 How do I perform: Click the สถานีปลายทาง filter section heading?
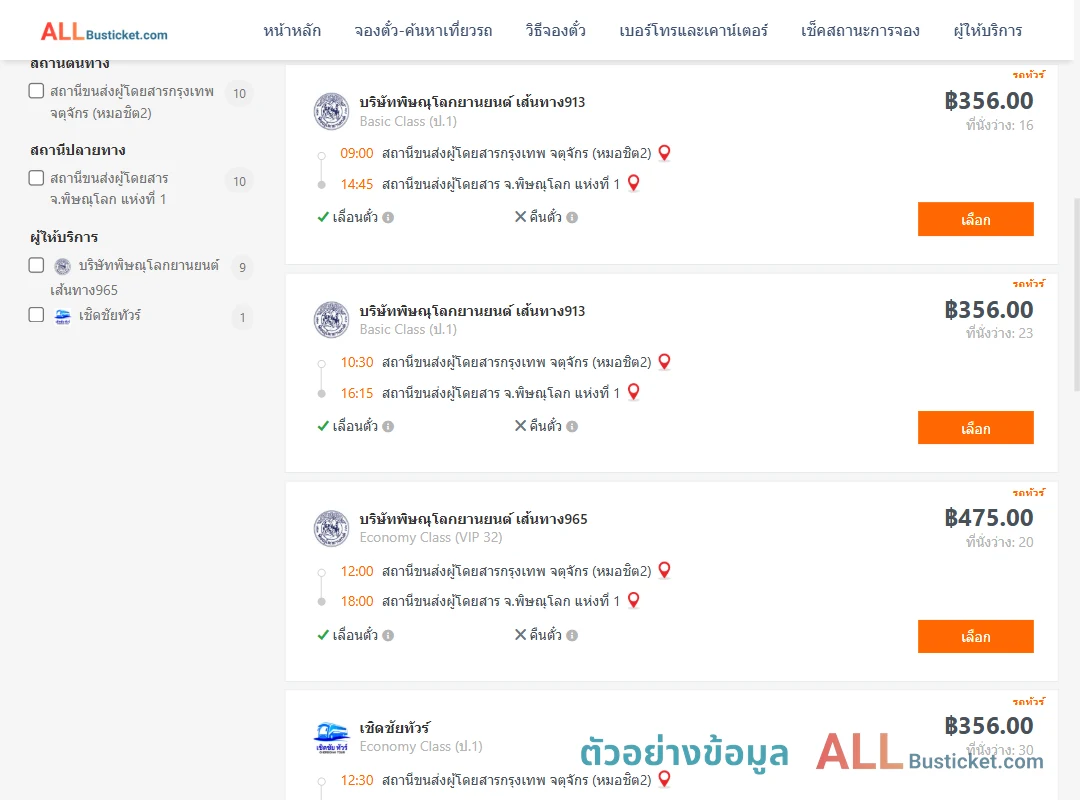tap(78, 150)
